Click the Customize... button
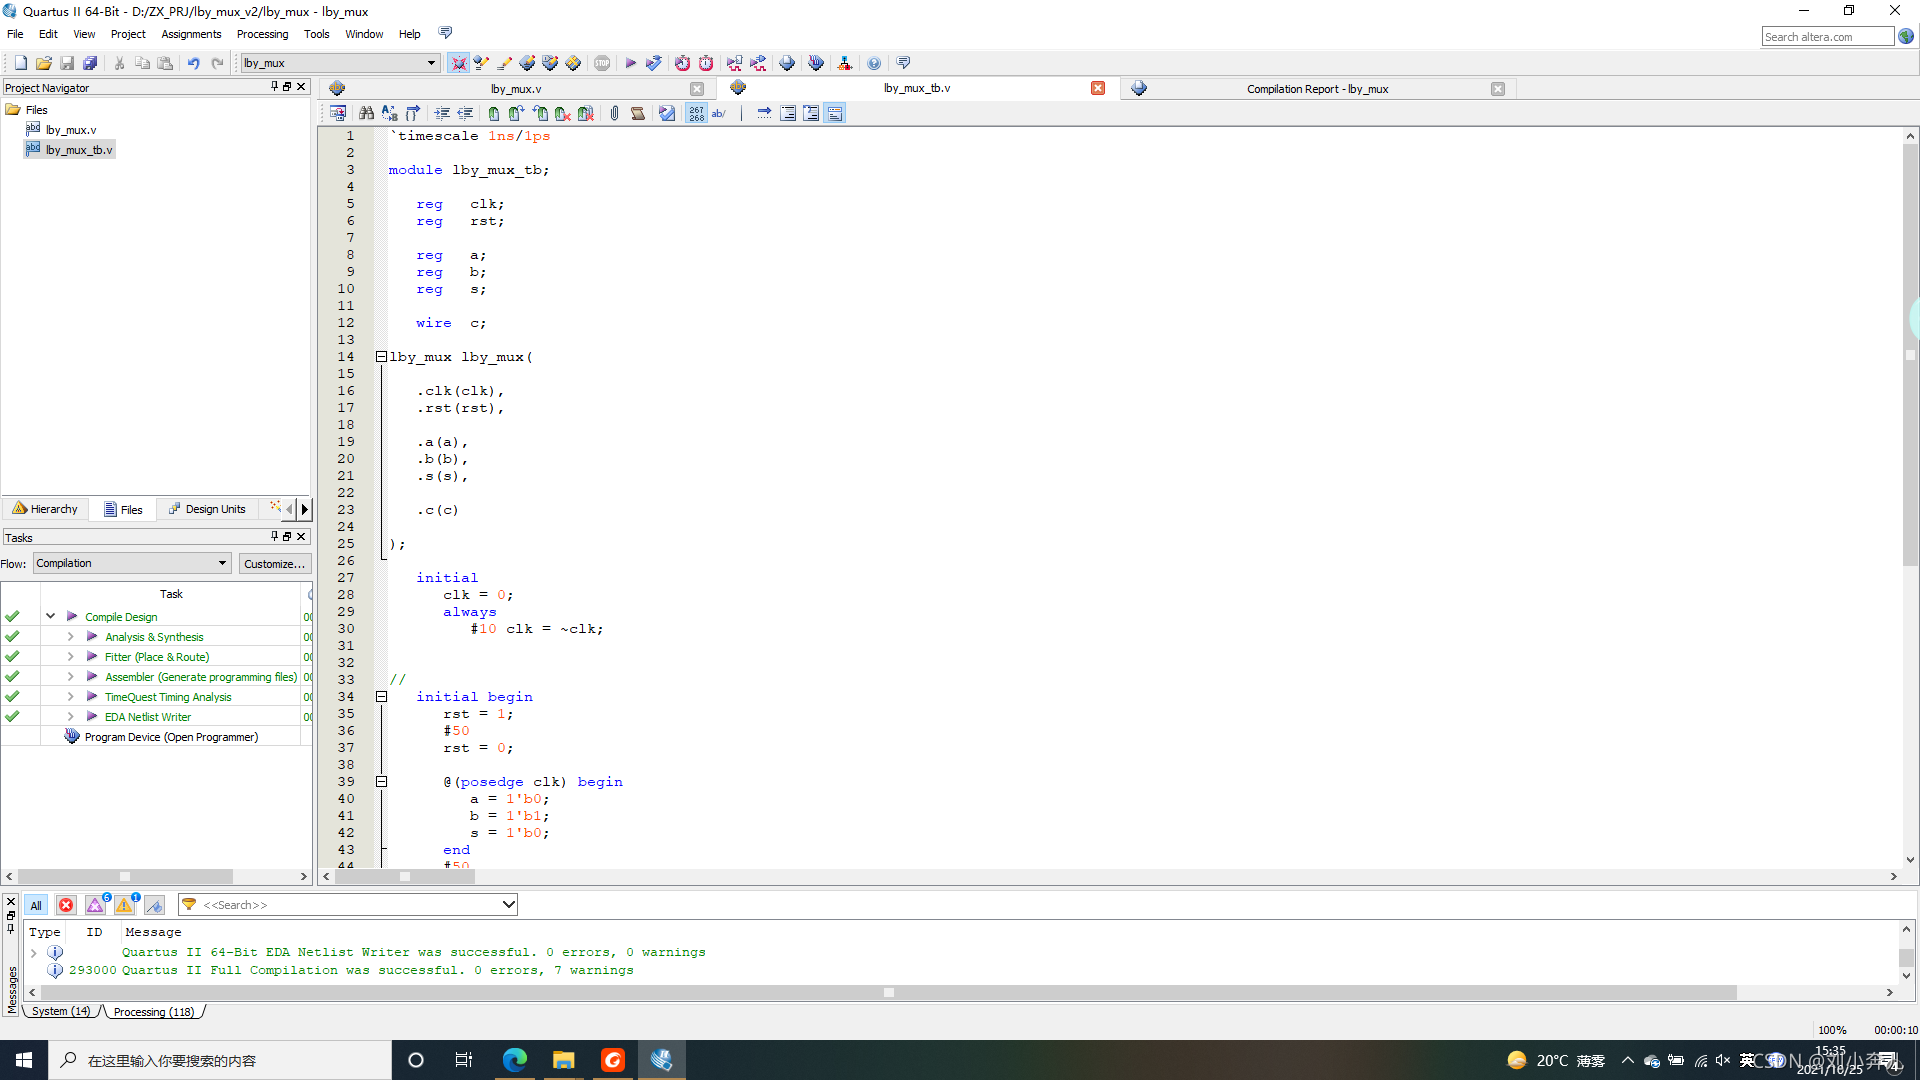 tap(274, 564)
